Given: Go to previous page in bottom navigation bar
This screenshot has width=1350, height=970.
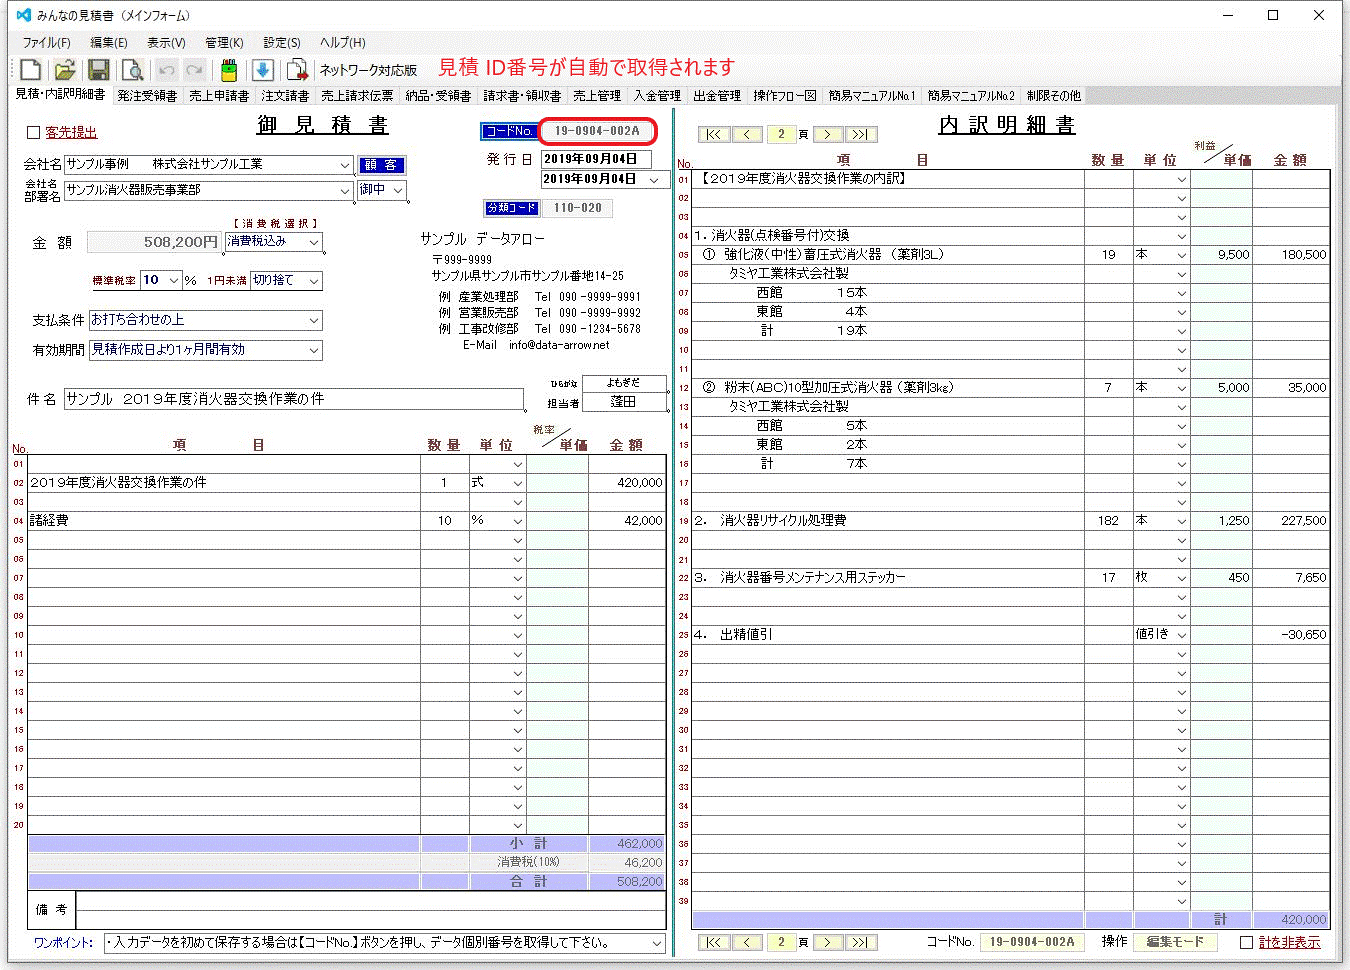Looking at the screenshot, I should click(747, 942).
